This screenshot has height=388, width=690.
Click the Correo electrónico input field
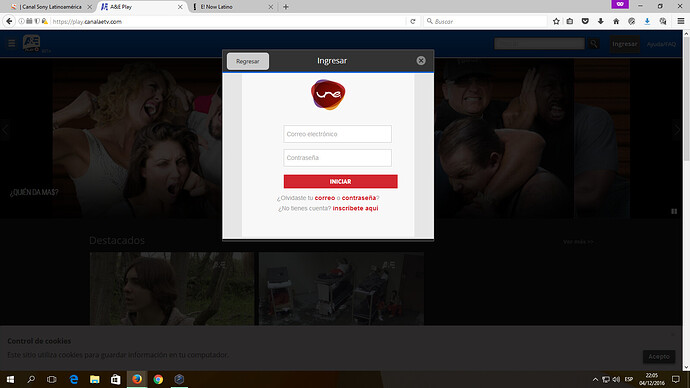tap(338, 134)
